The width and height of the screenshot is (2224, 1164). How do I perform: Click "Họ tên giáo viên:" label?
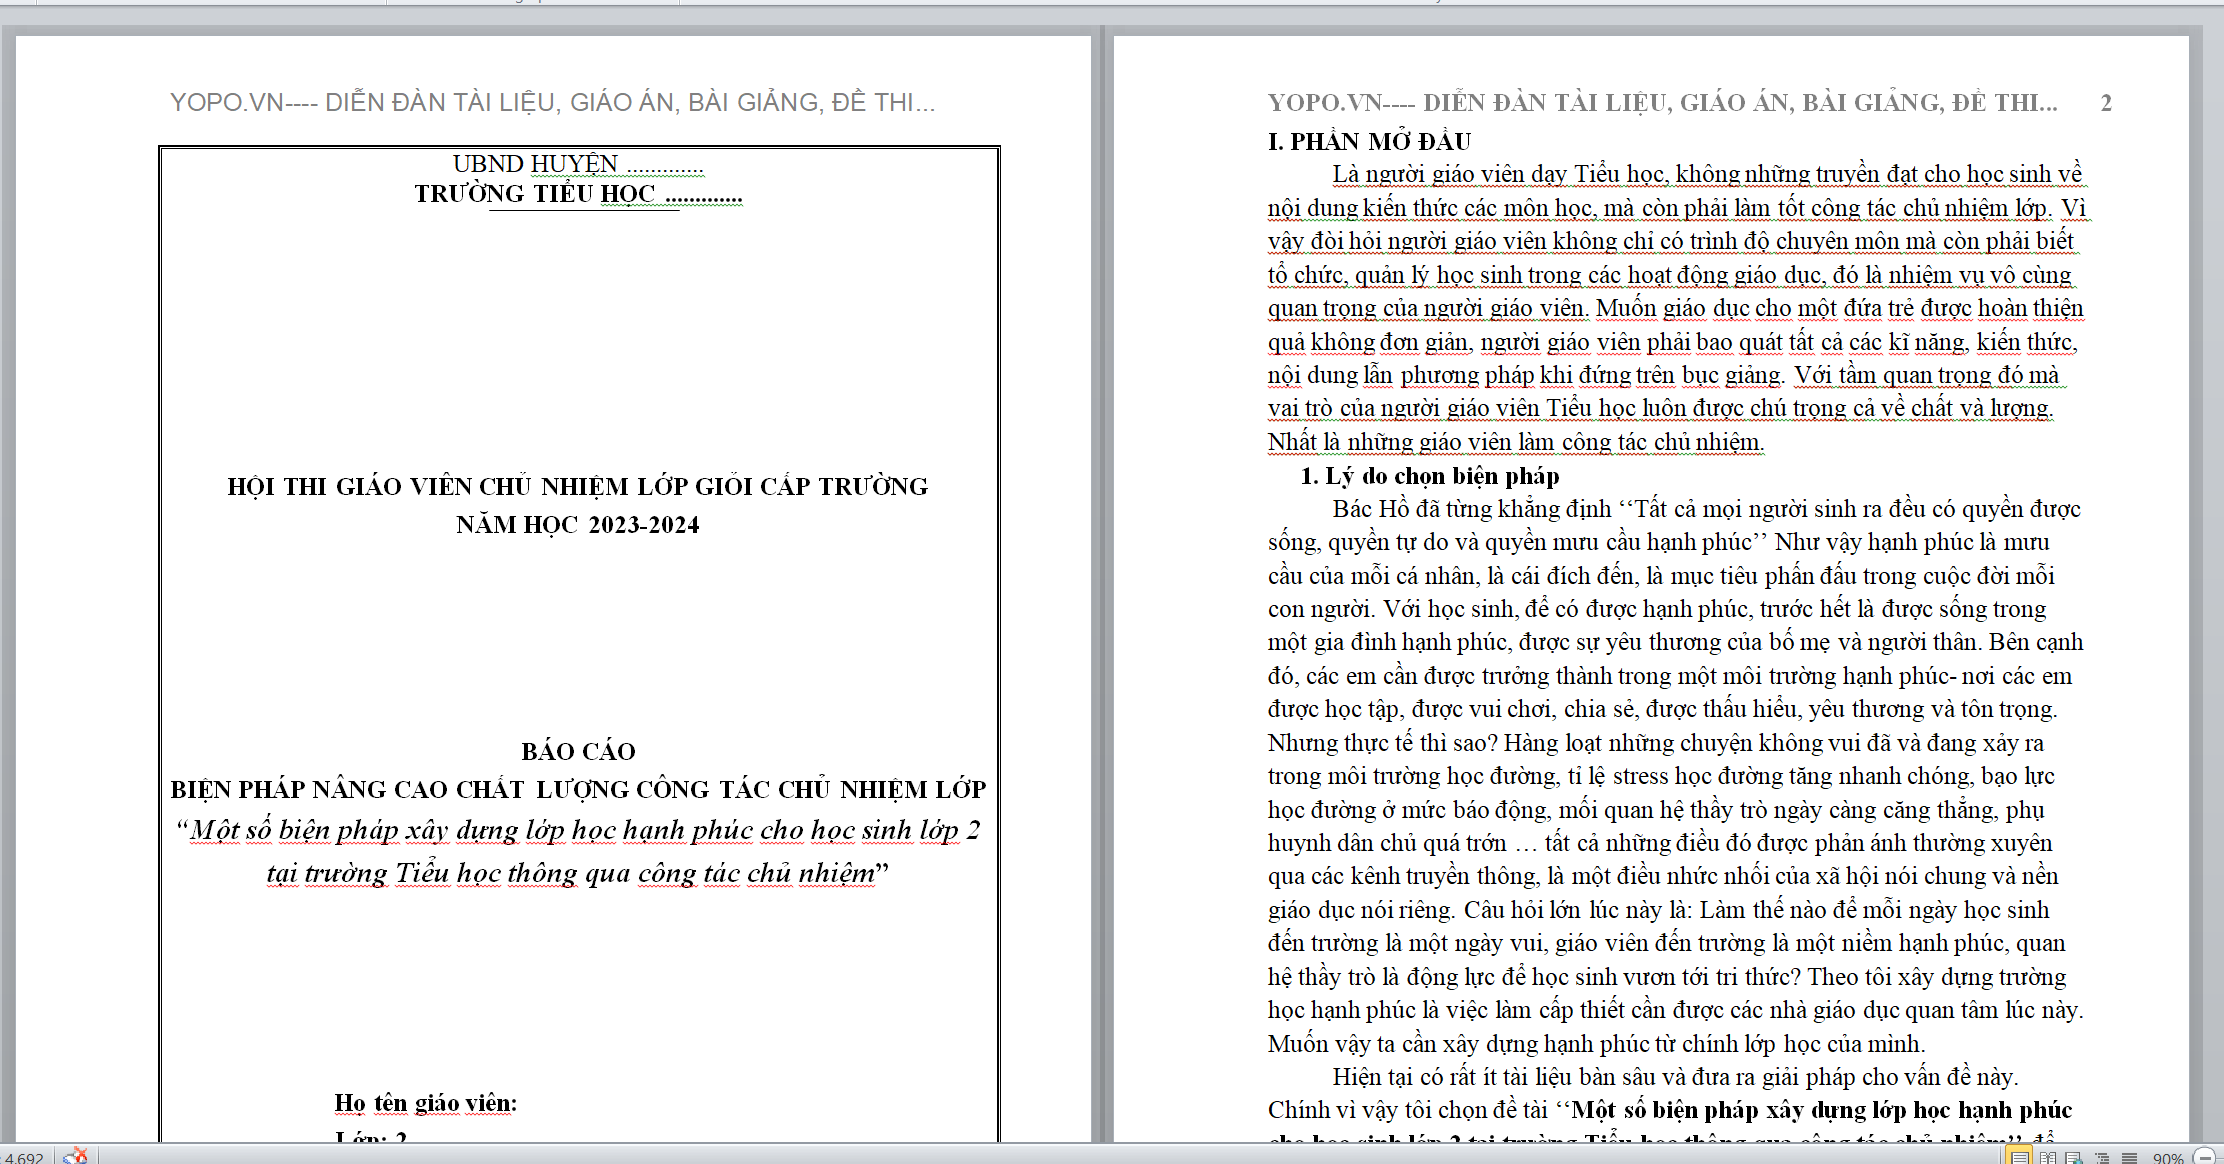[426, 1103]
